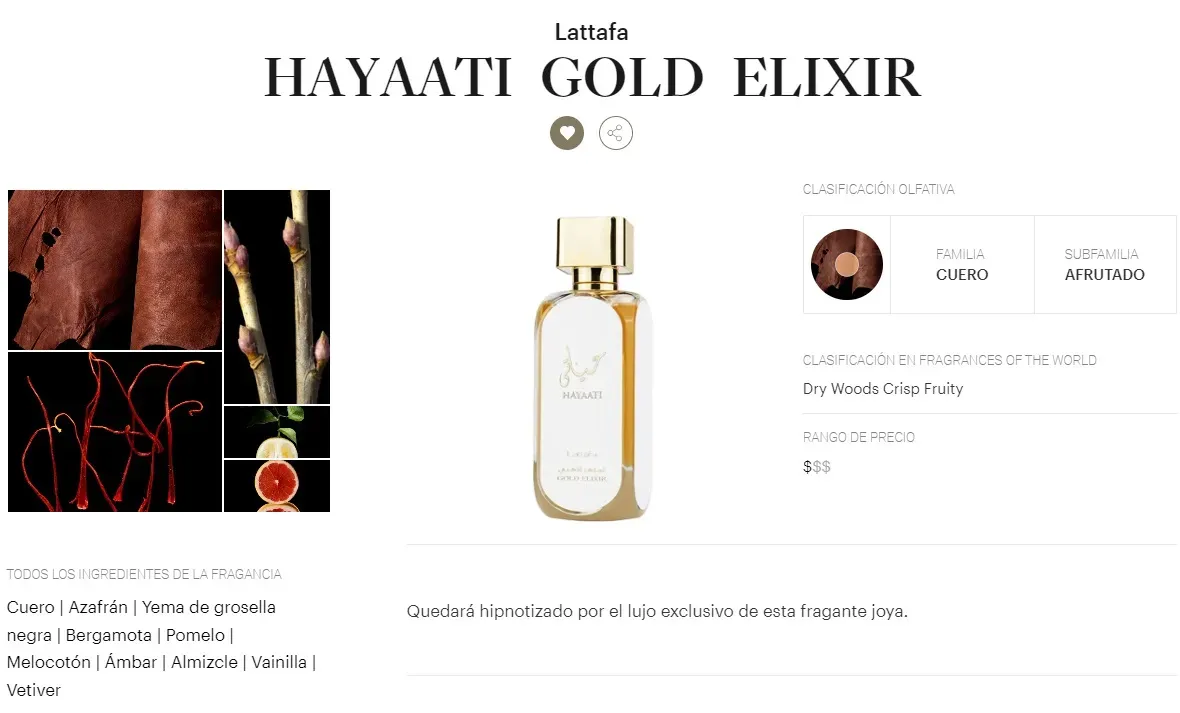Select the Vainilla ingredient
The height and width of the screenshot is (713, 1180).
pyautogui.click(x=279, y=662)
